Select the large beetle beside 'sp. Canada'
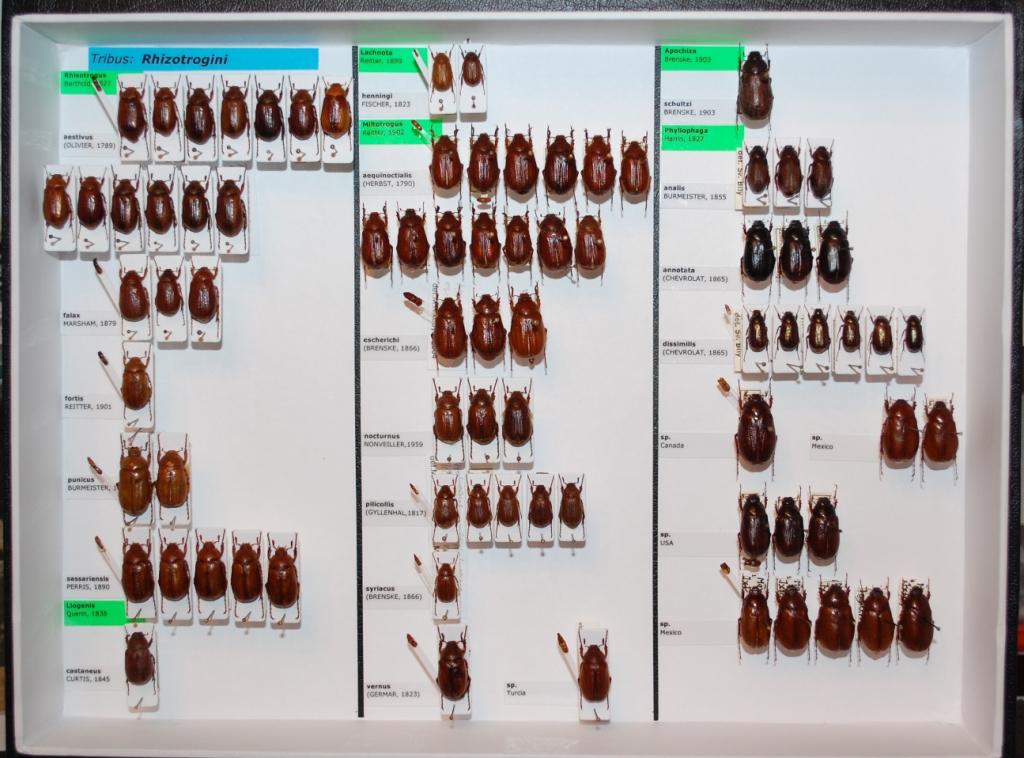 tap(756, 430)
